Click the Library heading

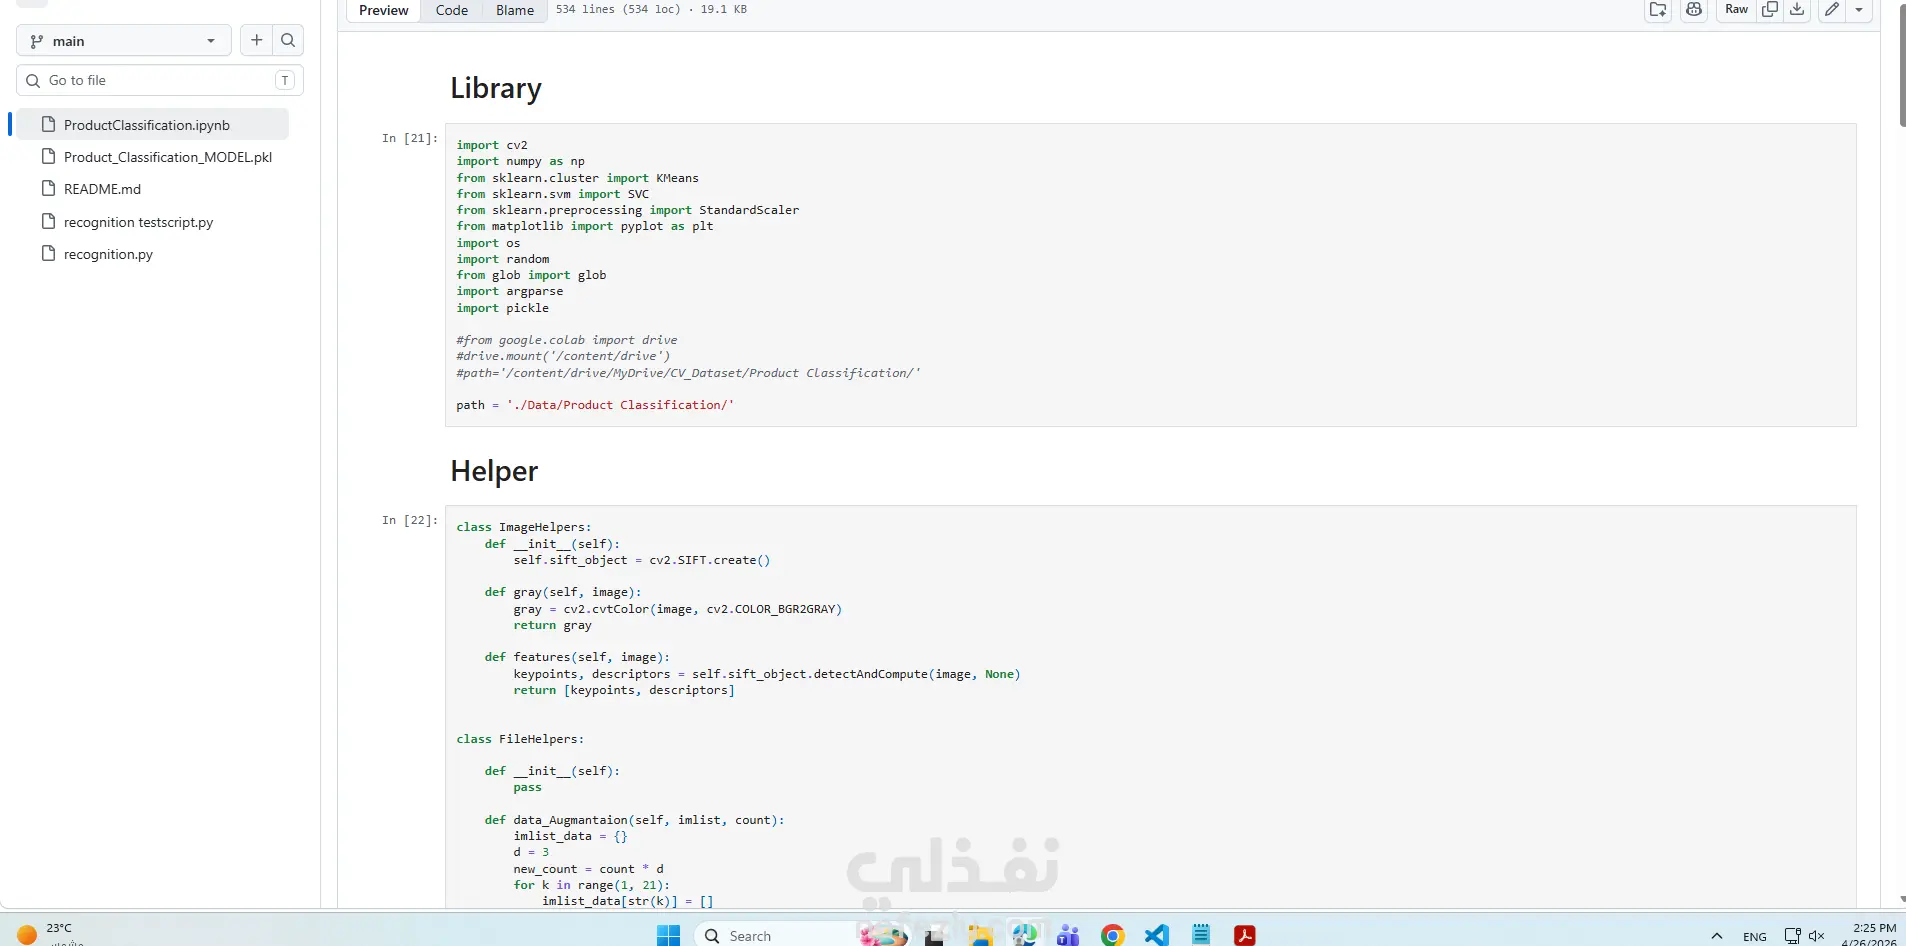496,88
